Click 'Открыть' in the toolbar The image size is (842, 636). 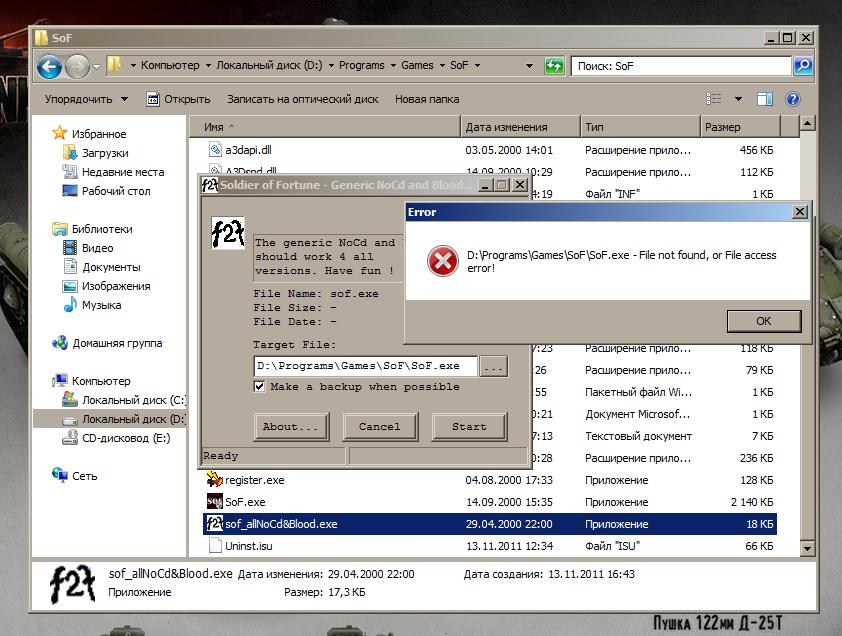click(x=179, y=99)
